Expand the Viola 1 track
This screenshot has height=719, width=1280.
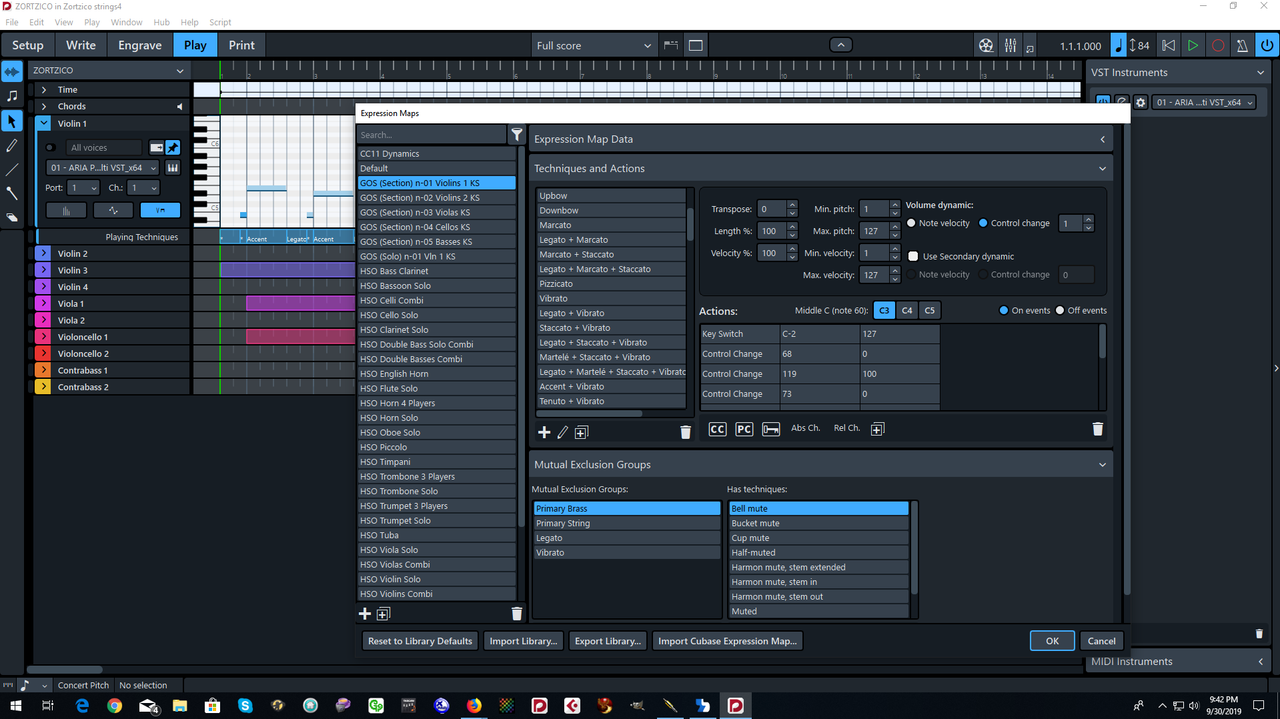tap(42, 304)
